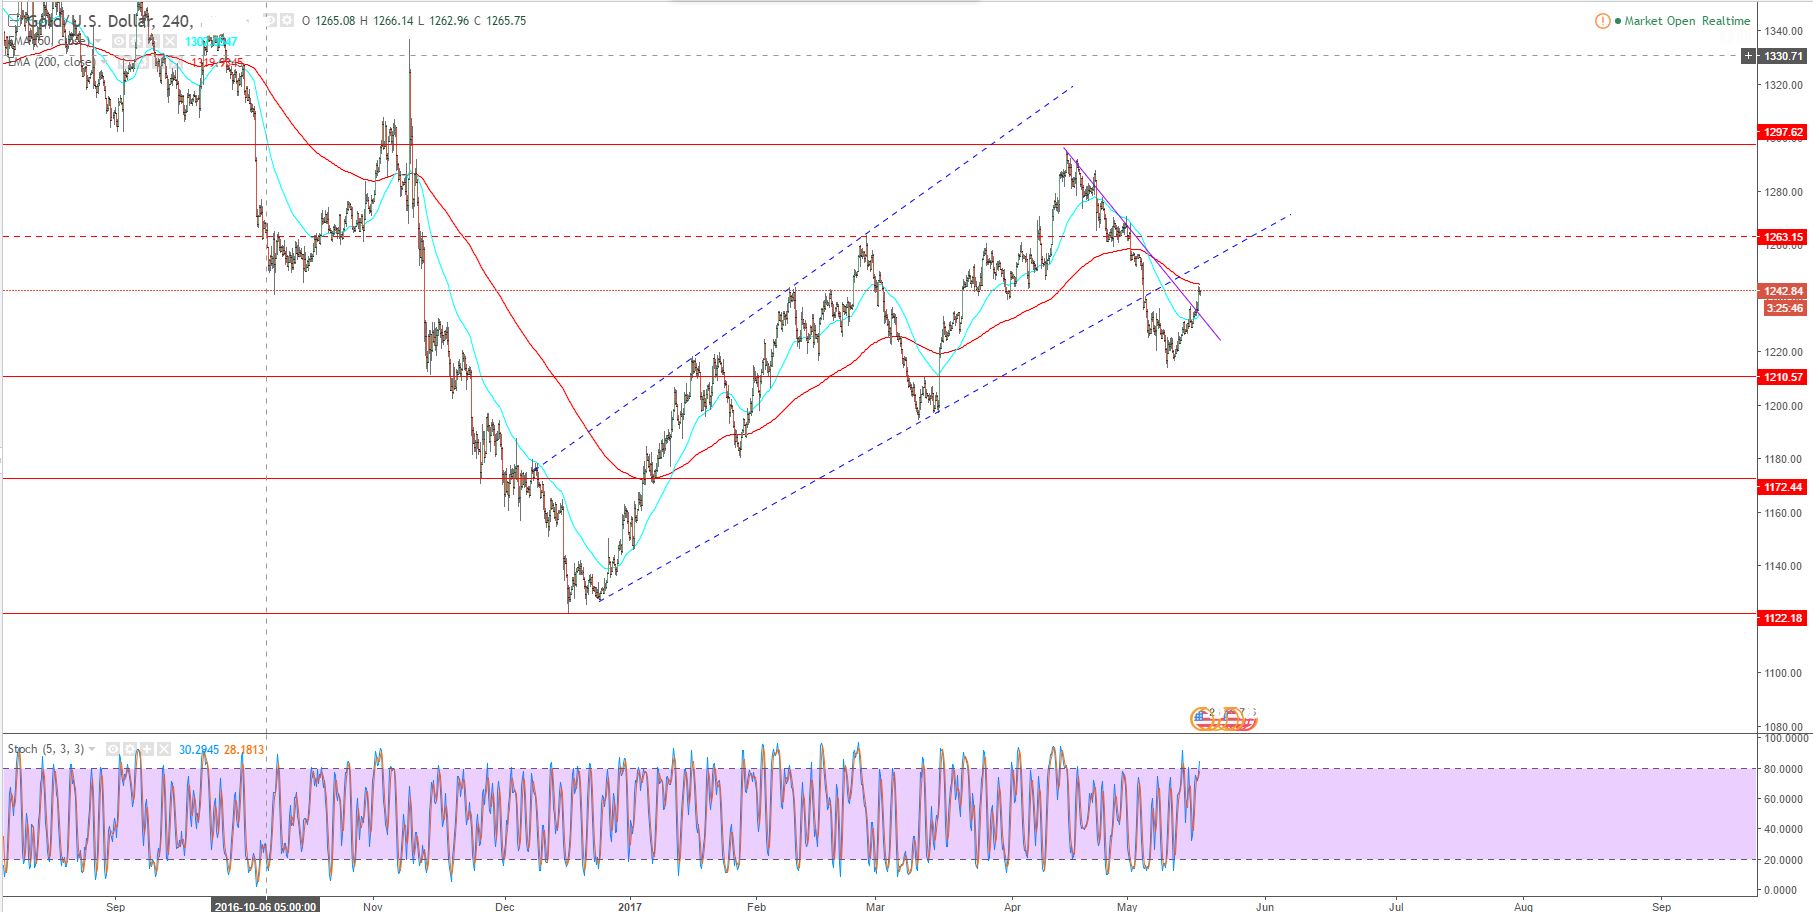Select the 1297.62 horizontal line price label

click(x=1783, y=132)
